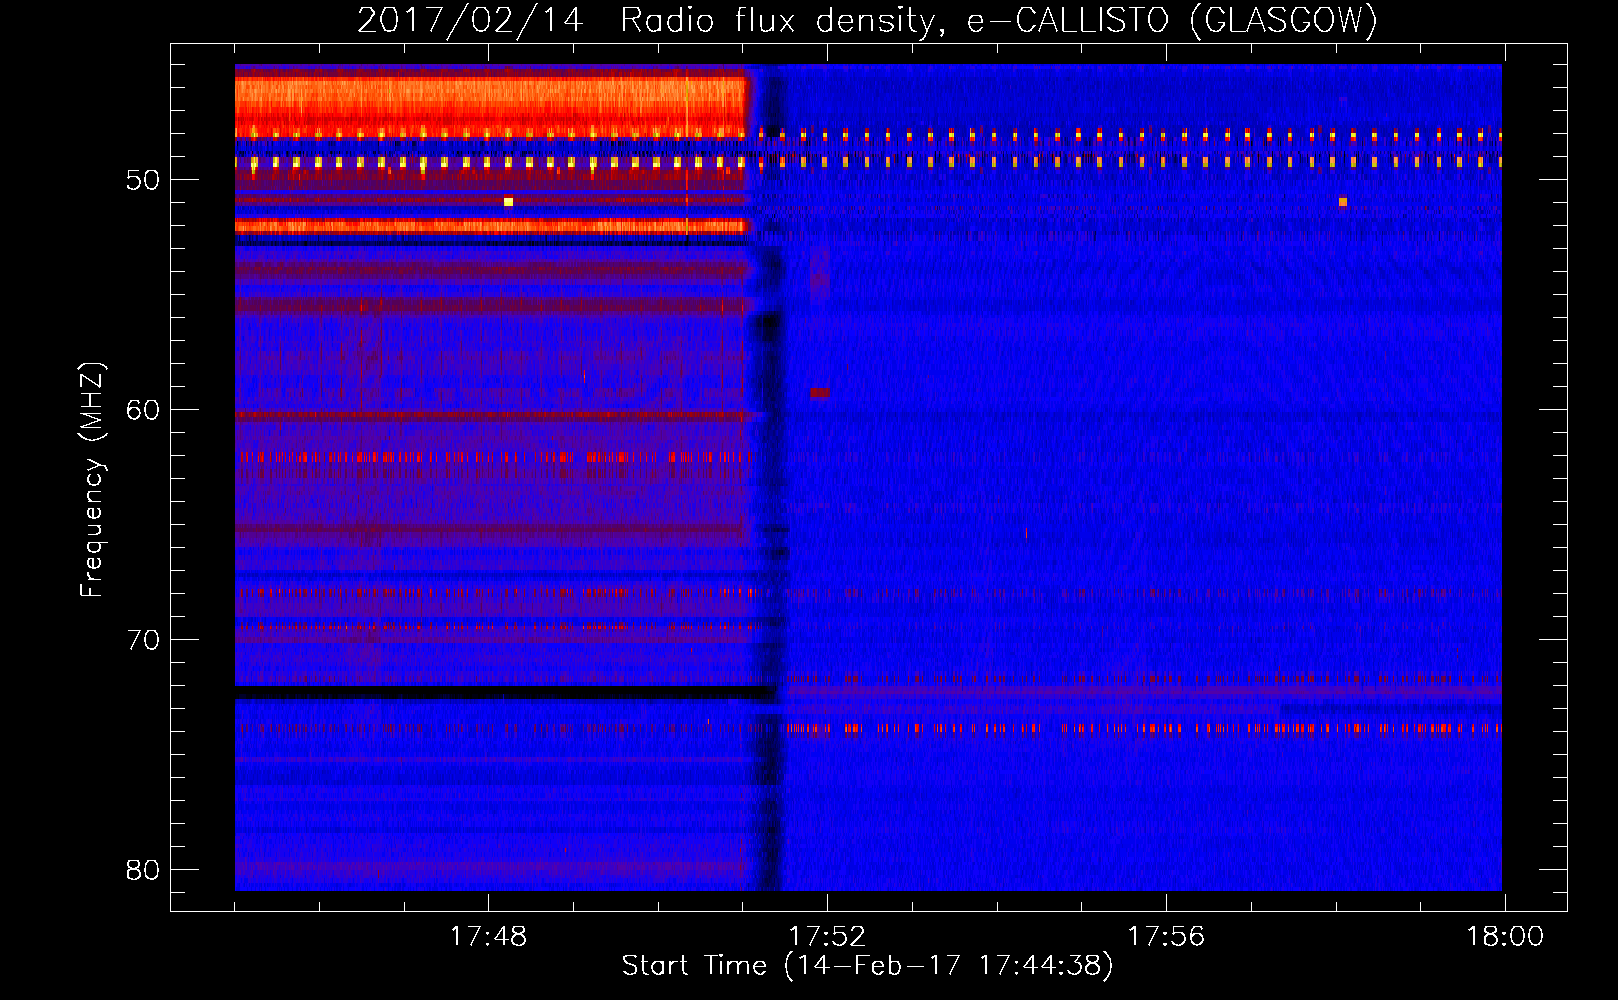Click the 'Frequency (MHZ)' axis label
This screenshot has width=1618, height=1000.
point(91,480)
